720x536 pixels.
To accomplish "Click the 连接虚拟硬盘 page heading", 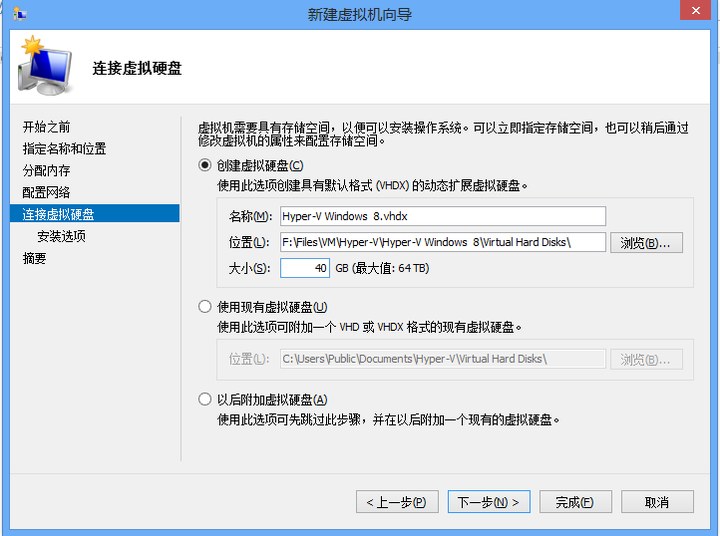I will click(137, 68).
